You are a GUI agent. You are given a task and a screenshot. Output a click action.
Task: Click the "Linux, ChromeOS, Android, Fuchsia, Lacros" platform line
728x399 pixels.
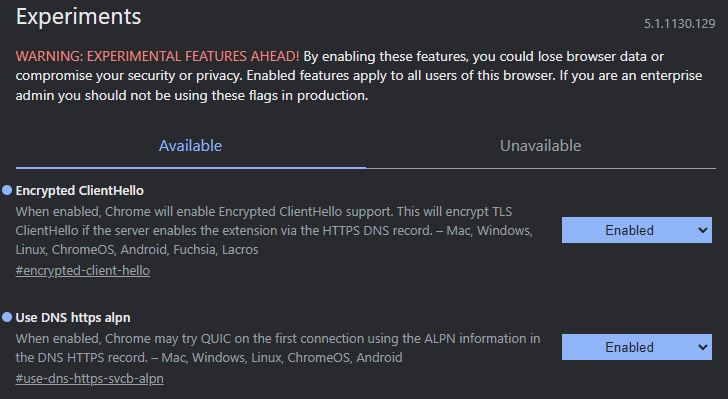(x=137, y=249)
